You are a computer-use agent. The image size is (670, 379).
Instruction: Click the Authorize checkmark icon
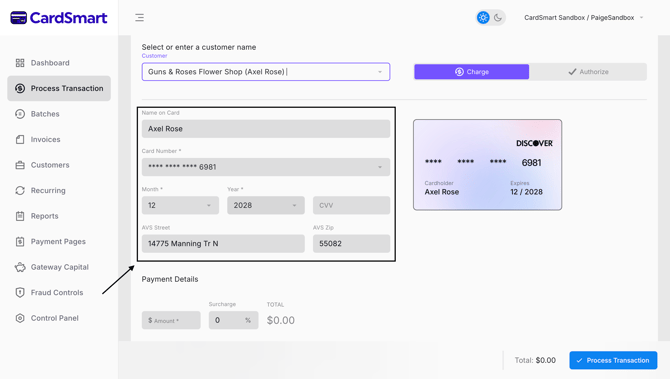572,72
